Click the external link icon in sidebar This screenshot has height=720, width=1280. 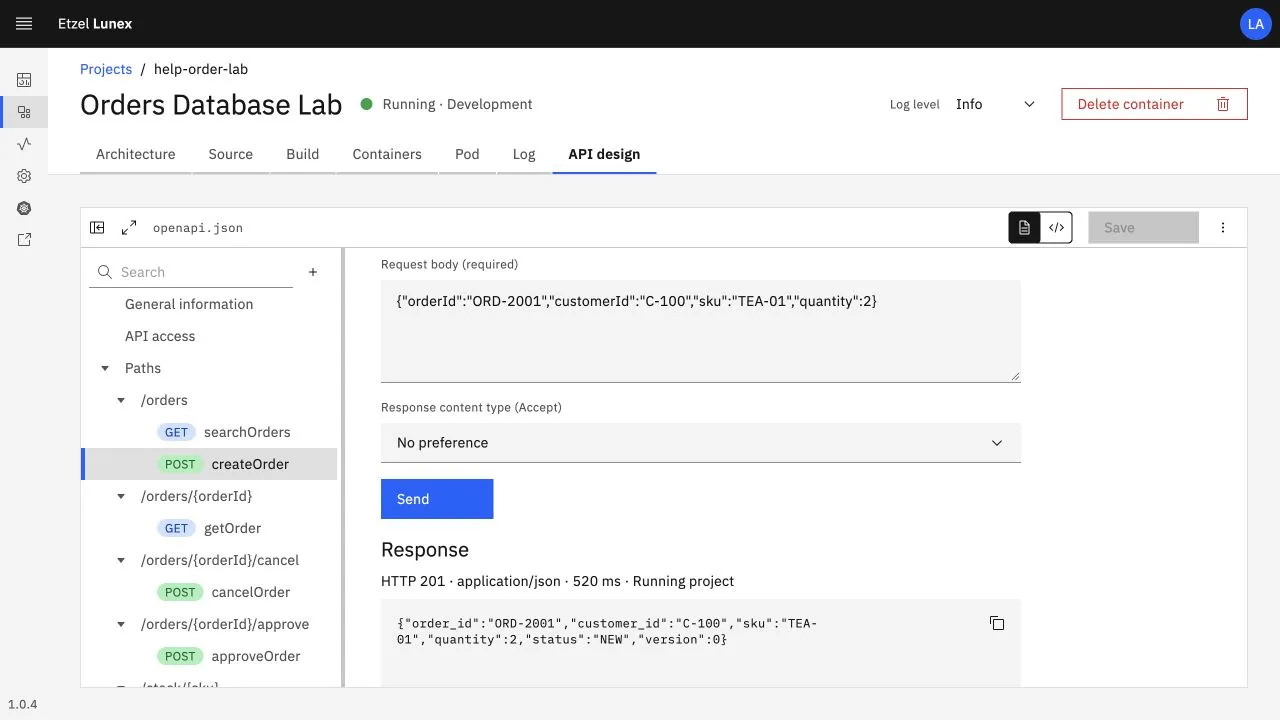(x=24, y=240)
